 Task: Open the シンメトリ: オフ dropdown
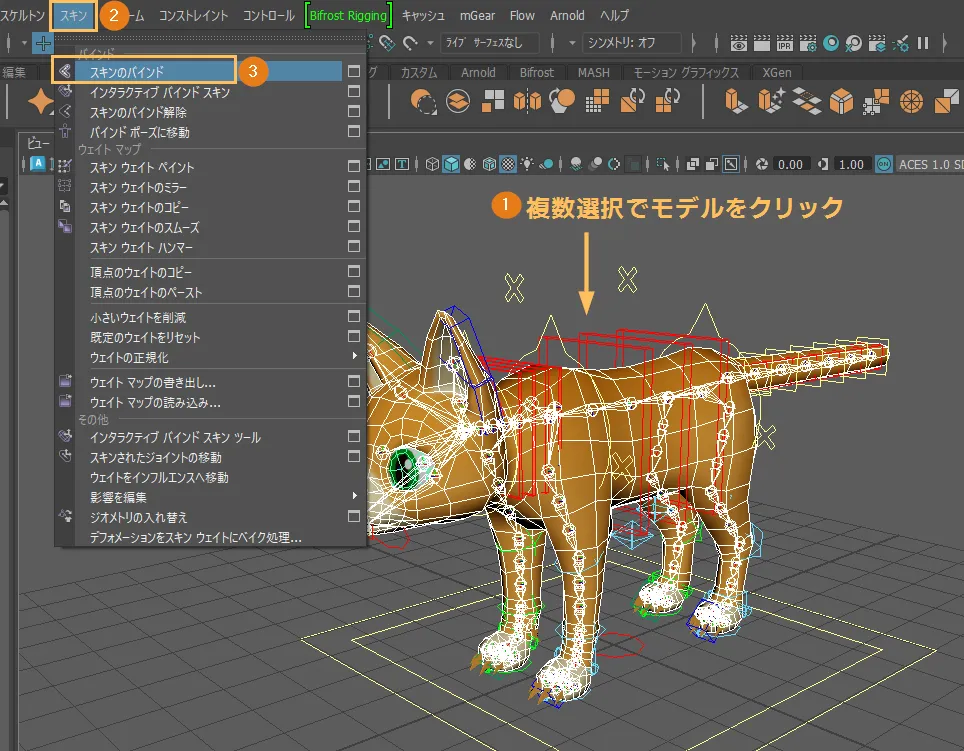pos(631,44)
